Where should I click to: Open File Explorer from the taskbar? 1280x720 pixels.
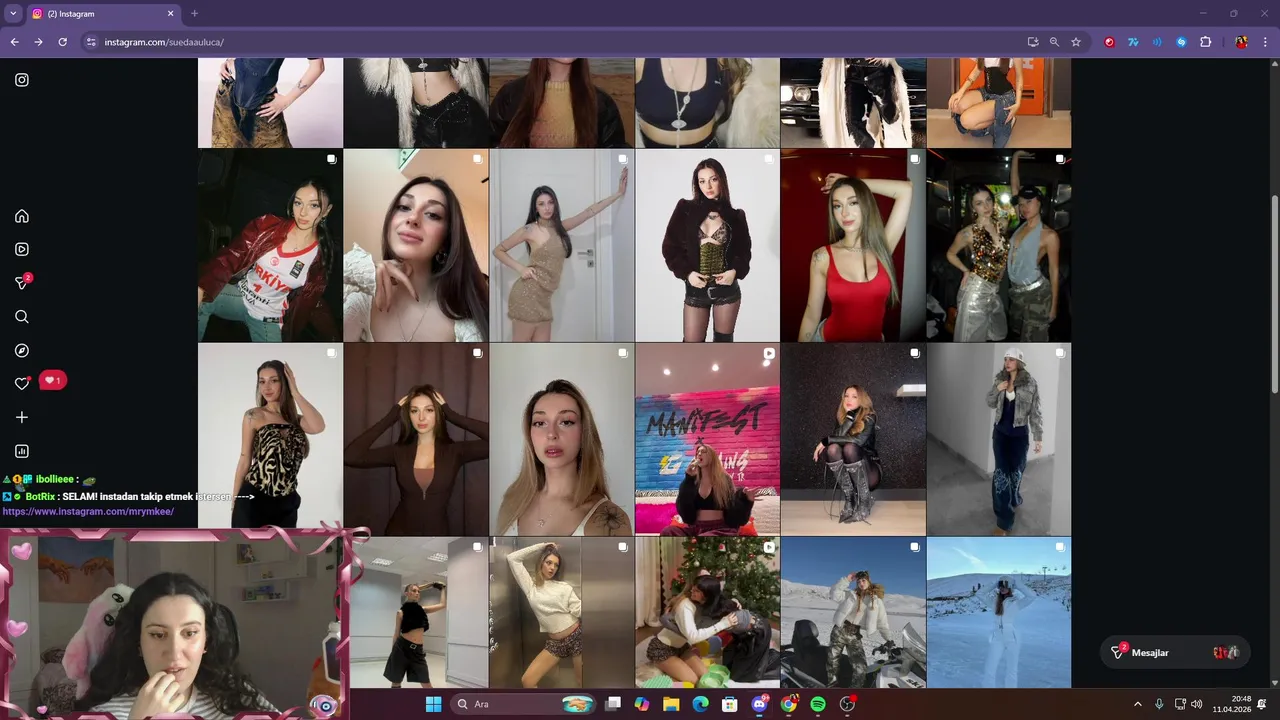(x=671, y=704)
